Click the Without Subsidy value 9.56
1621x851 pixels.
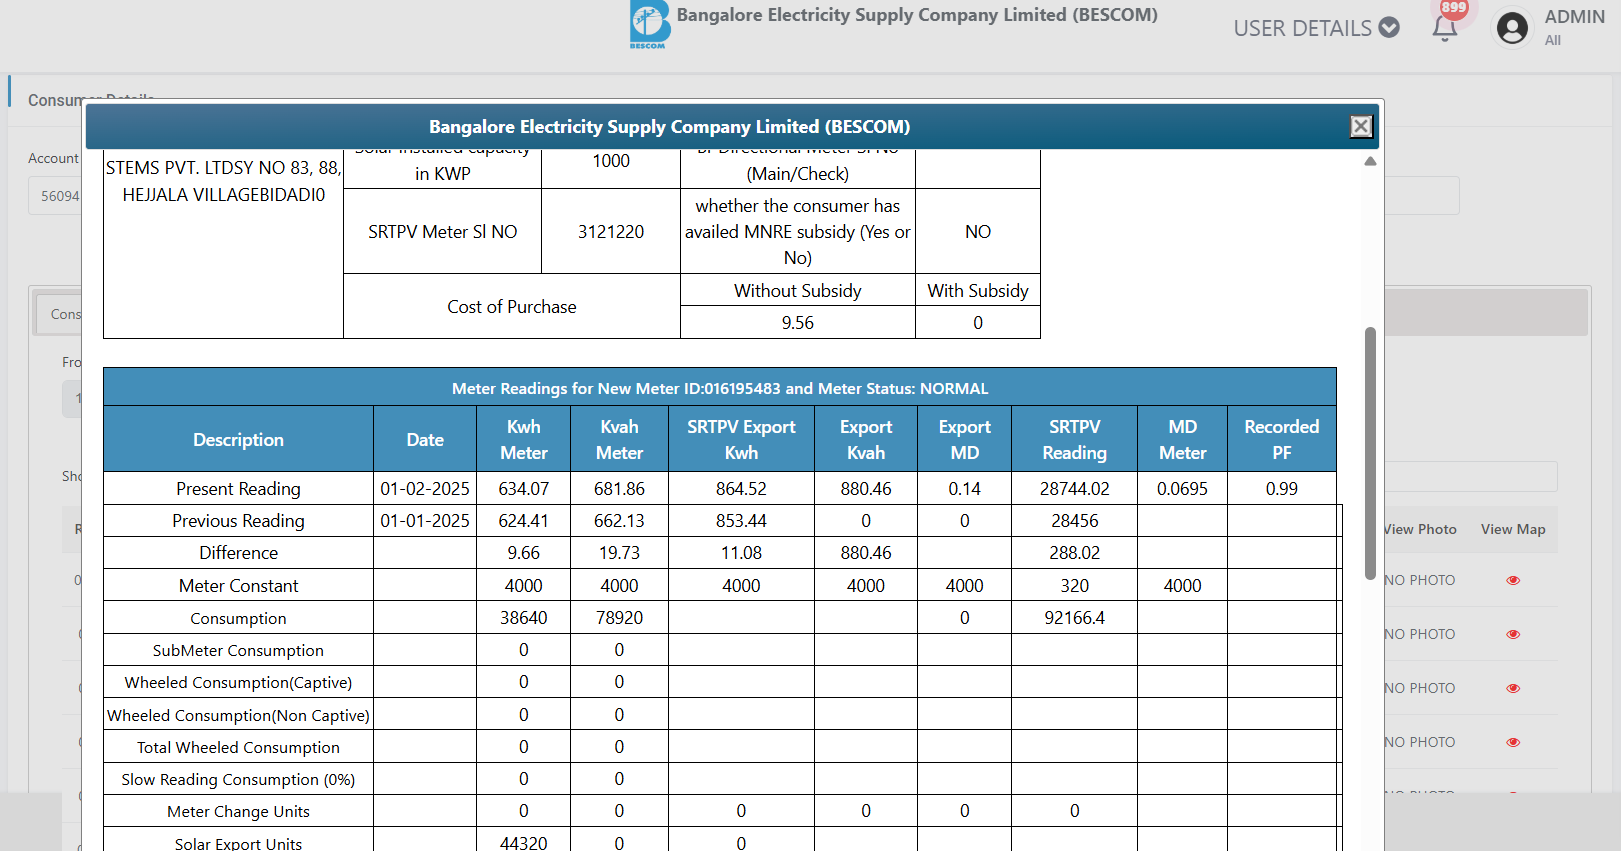(797, 323)
